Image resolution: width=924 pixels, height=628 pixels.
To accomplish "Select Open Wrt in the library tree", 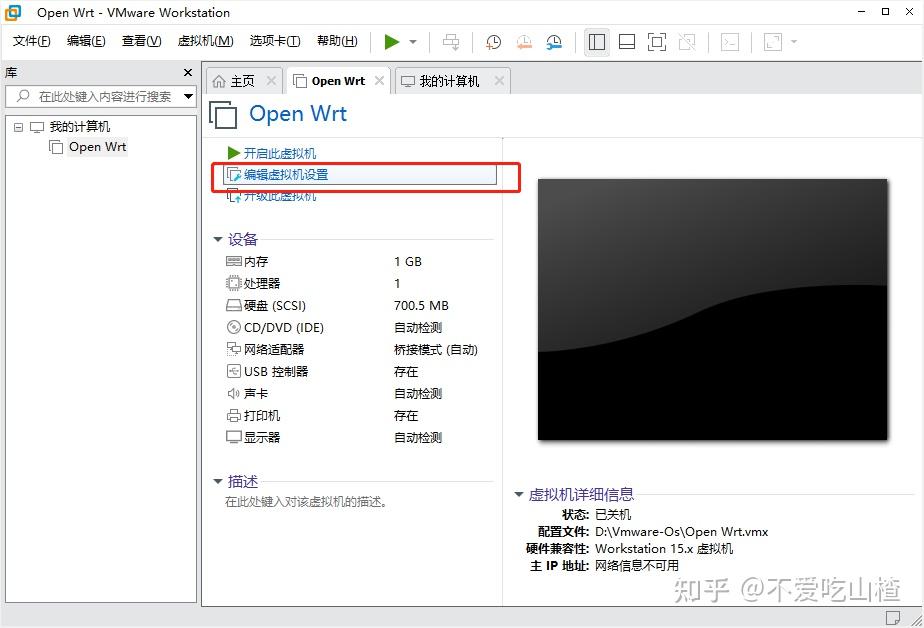I will tap(97, 147).
